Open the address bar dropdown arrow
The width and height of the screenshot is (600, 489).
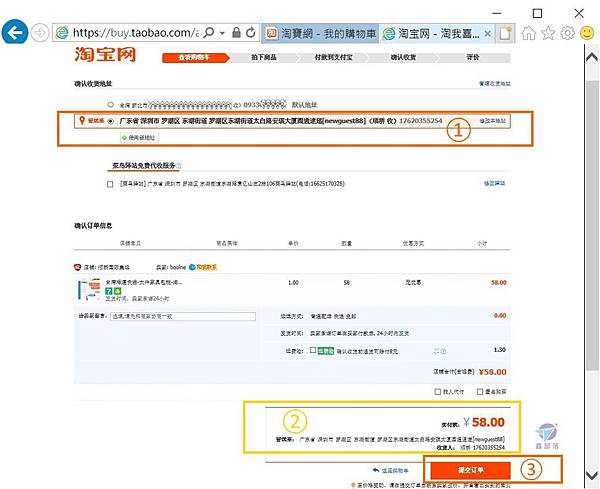click(222, 33)
